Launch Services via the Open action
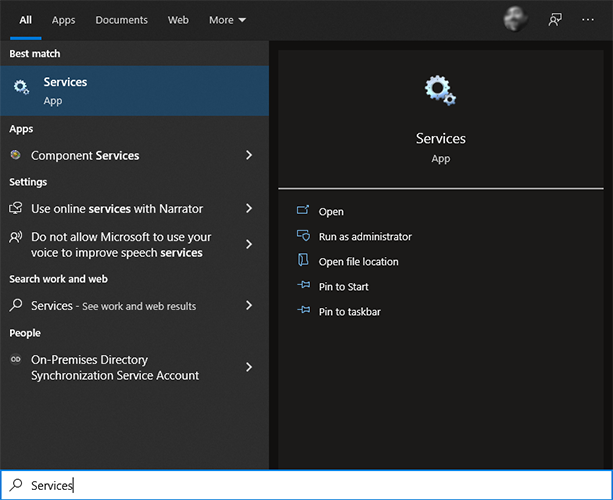The height and width of the screenshot is (500, 613). click(331, 211)
